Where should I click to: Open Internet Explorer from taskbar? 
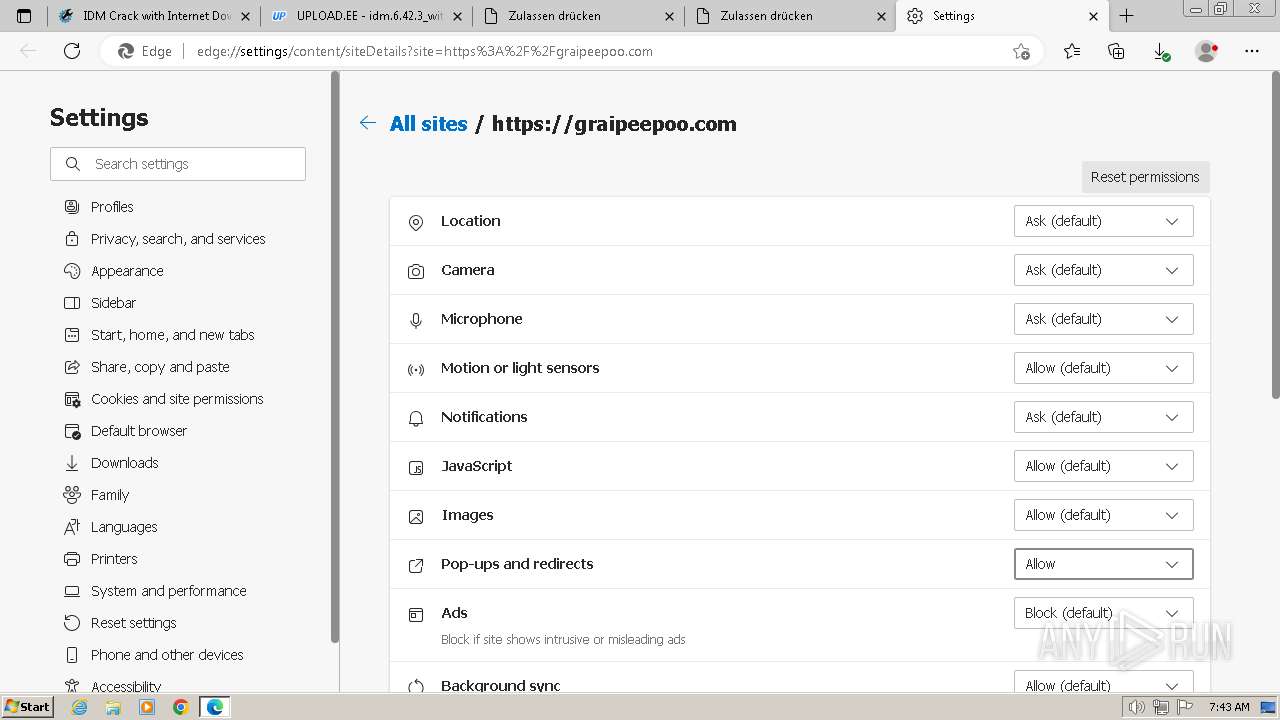[x=80, y=707]
